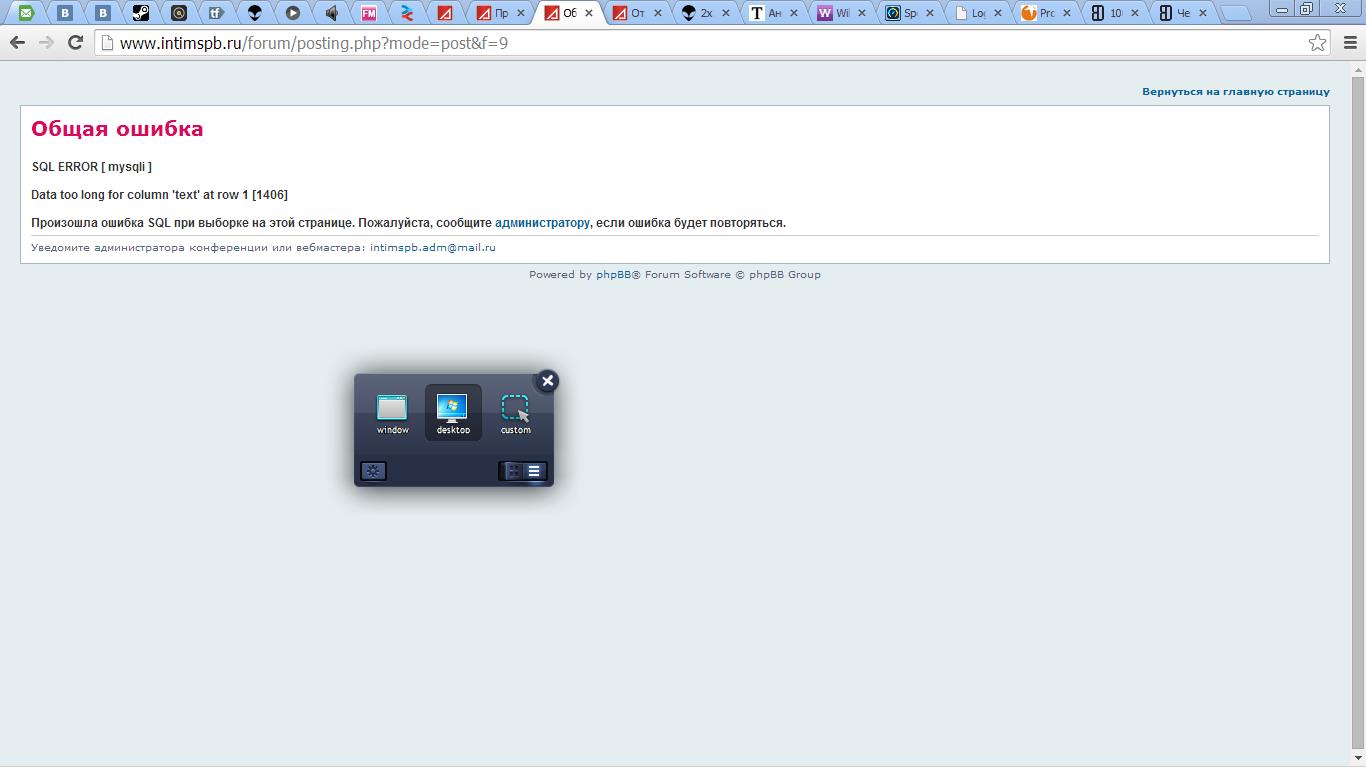Image resolution: width=1366 pixels, height=768 pixels.
Task: Switch capture widget to list view
Action: point(534,471)
